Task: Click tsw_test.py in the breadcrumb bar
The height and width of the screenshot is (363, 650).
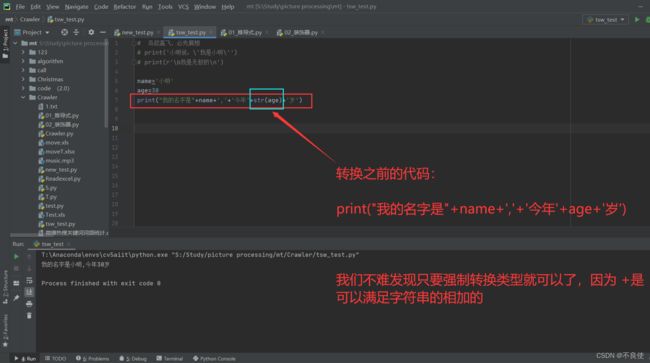Action: click(x=66, y=19)
